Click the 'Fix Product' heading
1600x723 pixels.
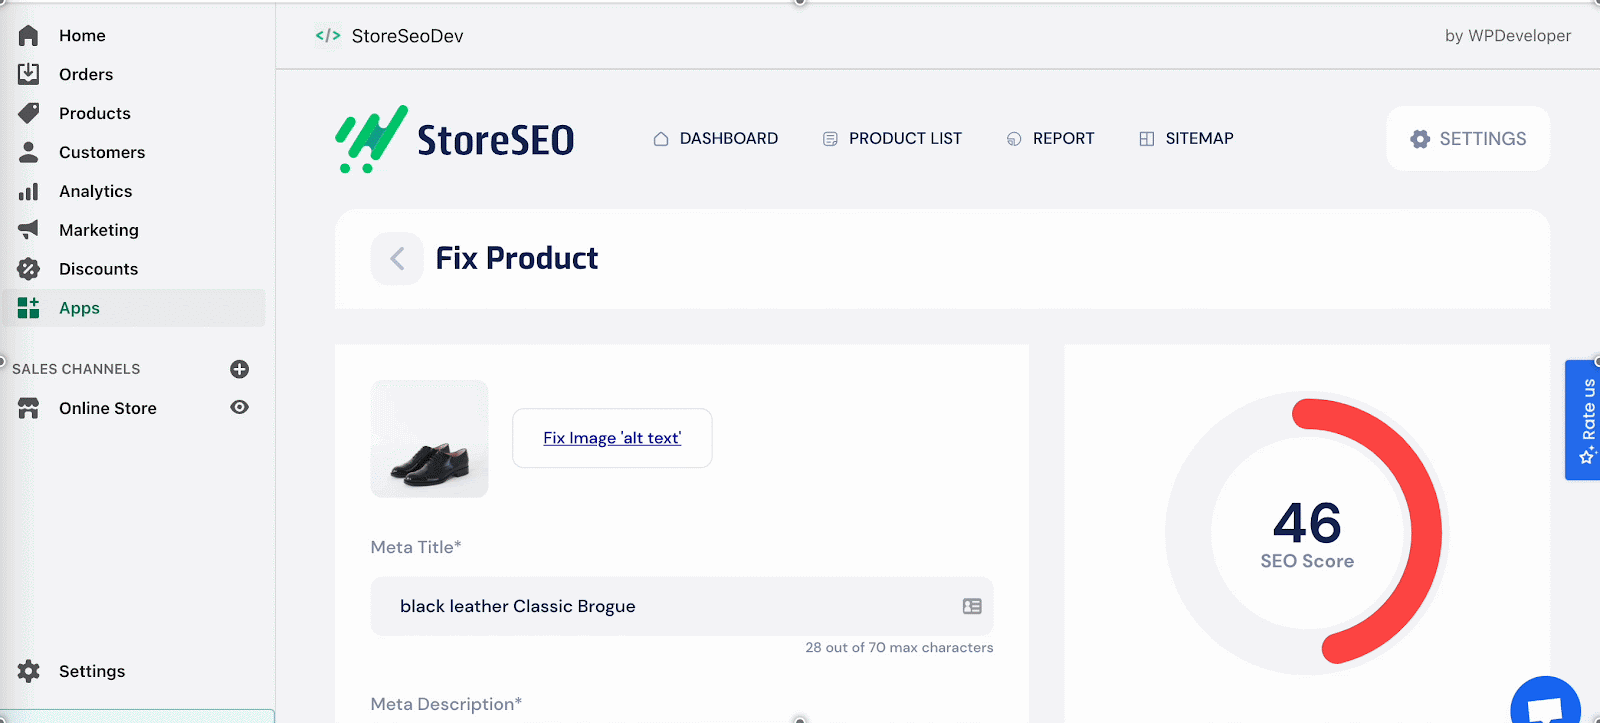[517, 259]
